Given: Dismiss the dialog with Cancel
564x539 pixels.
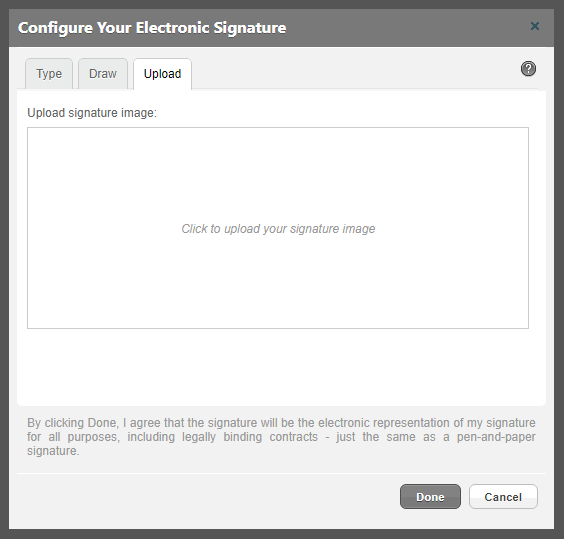Looking at the screenshot, I should 503,497.
